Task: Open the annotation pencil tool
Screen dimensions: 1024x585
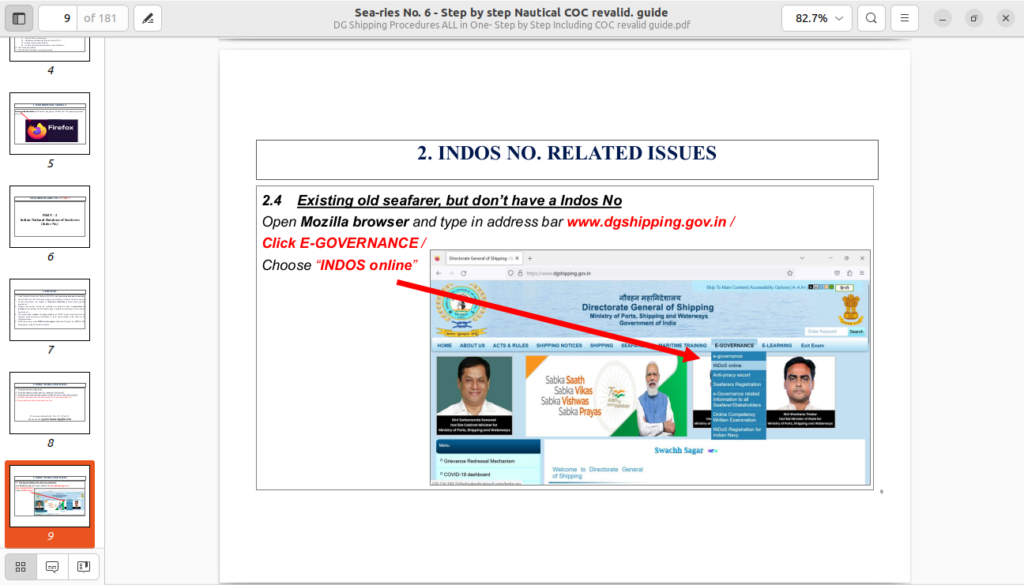Action: pos(147,18)
